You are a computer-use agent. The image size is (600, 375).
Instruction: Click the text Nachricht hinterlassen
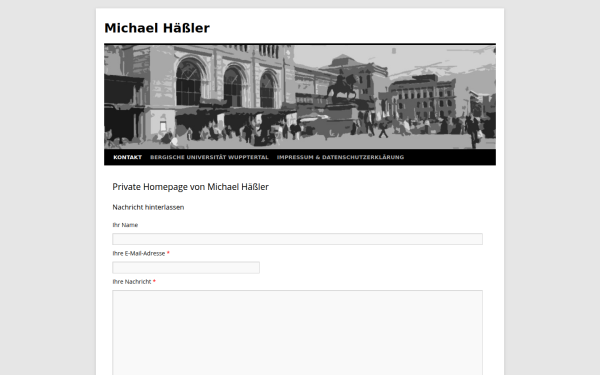[148, 207]
